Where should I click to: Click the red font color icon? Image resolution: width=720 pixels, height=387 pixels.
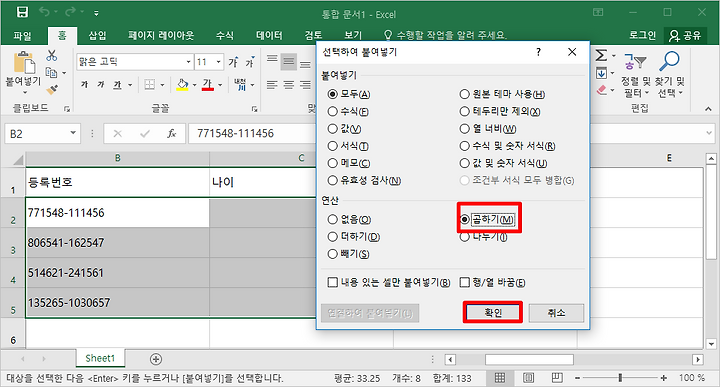click(208, 84)
